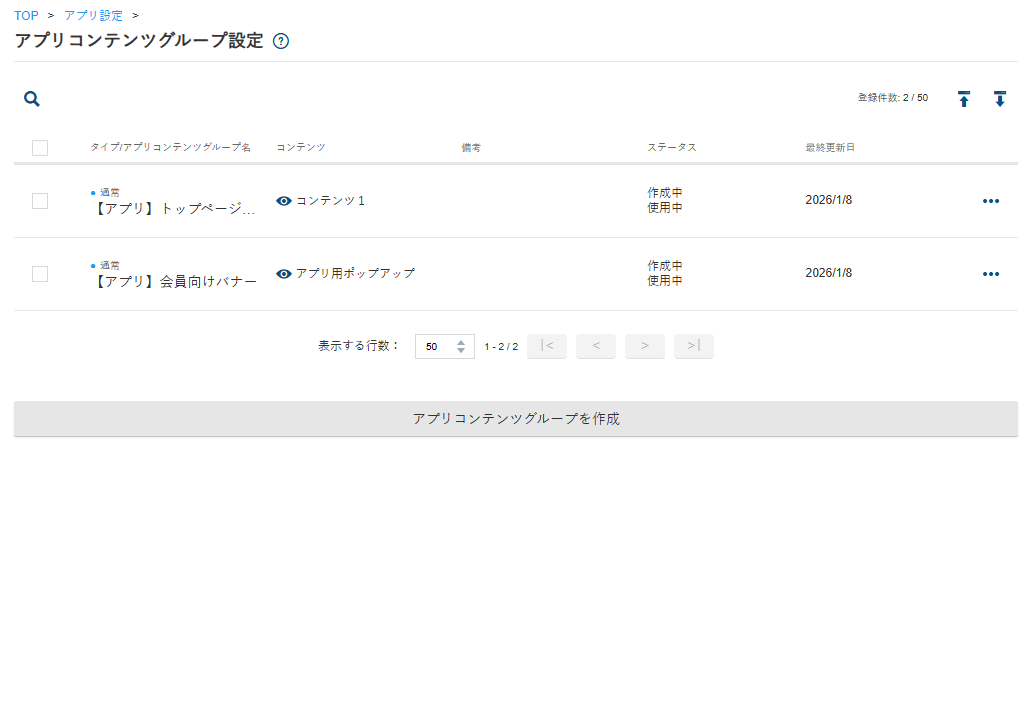This screenshot has width=1032, height=717.
Task: Open TOP breadcrumb link
Action: [x=26, y=15]
